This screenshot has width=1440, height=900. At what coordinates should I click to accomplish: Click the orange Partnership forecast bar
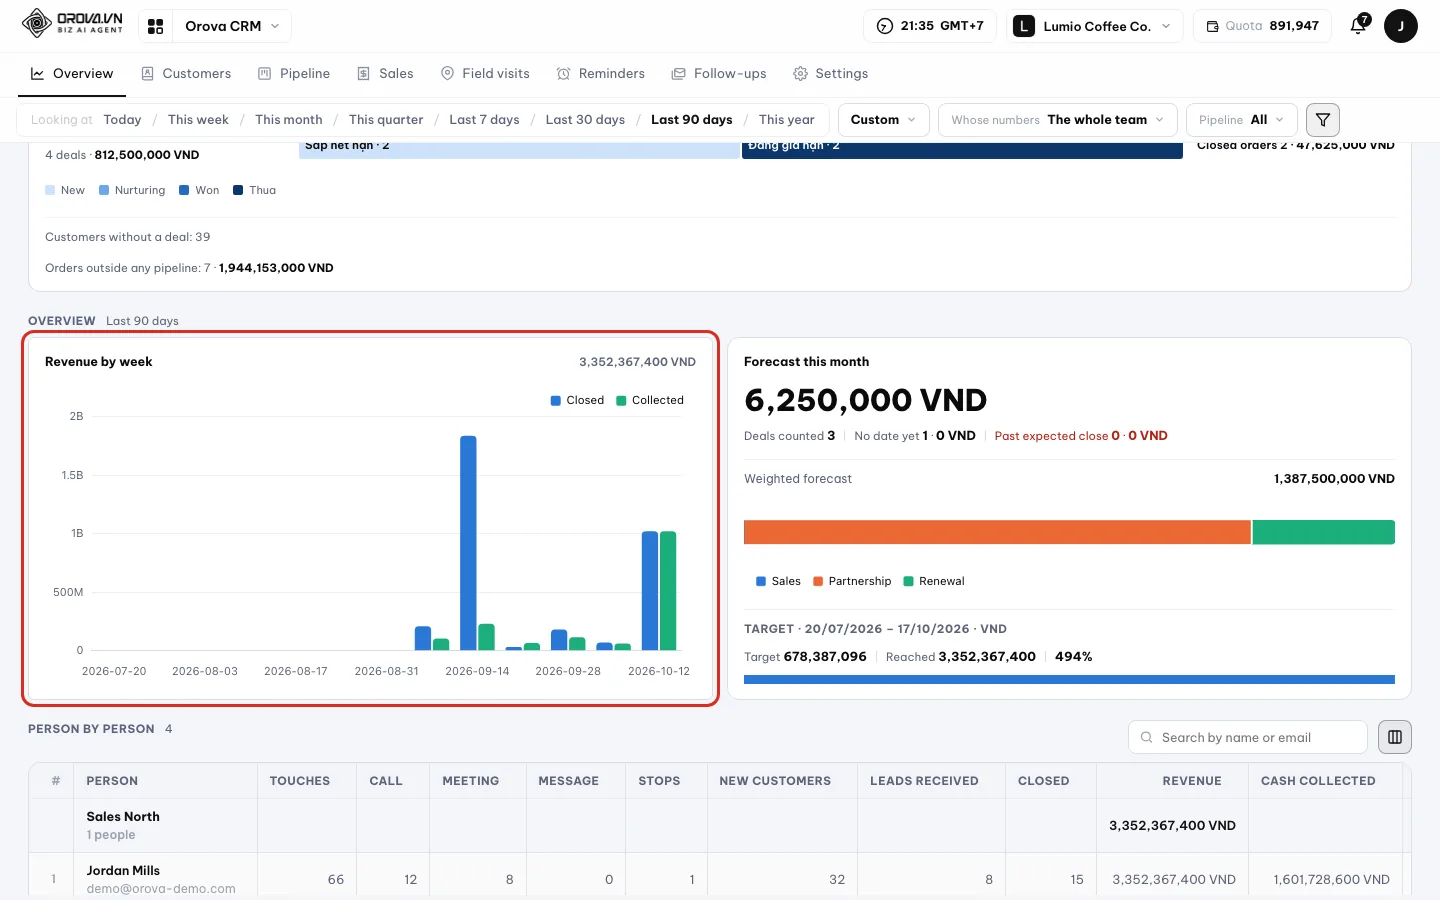[x=997, y=532]
